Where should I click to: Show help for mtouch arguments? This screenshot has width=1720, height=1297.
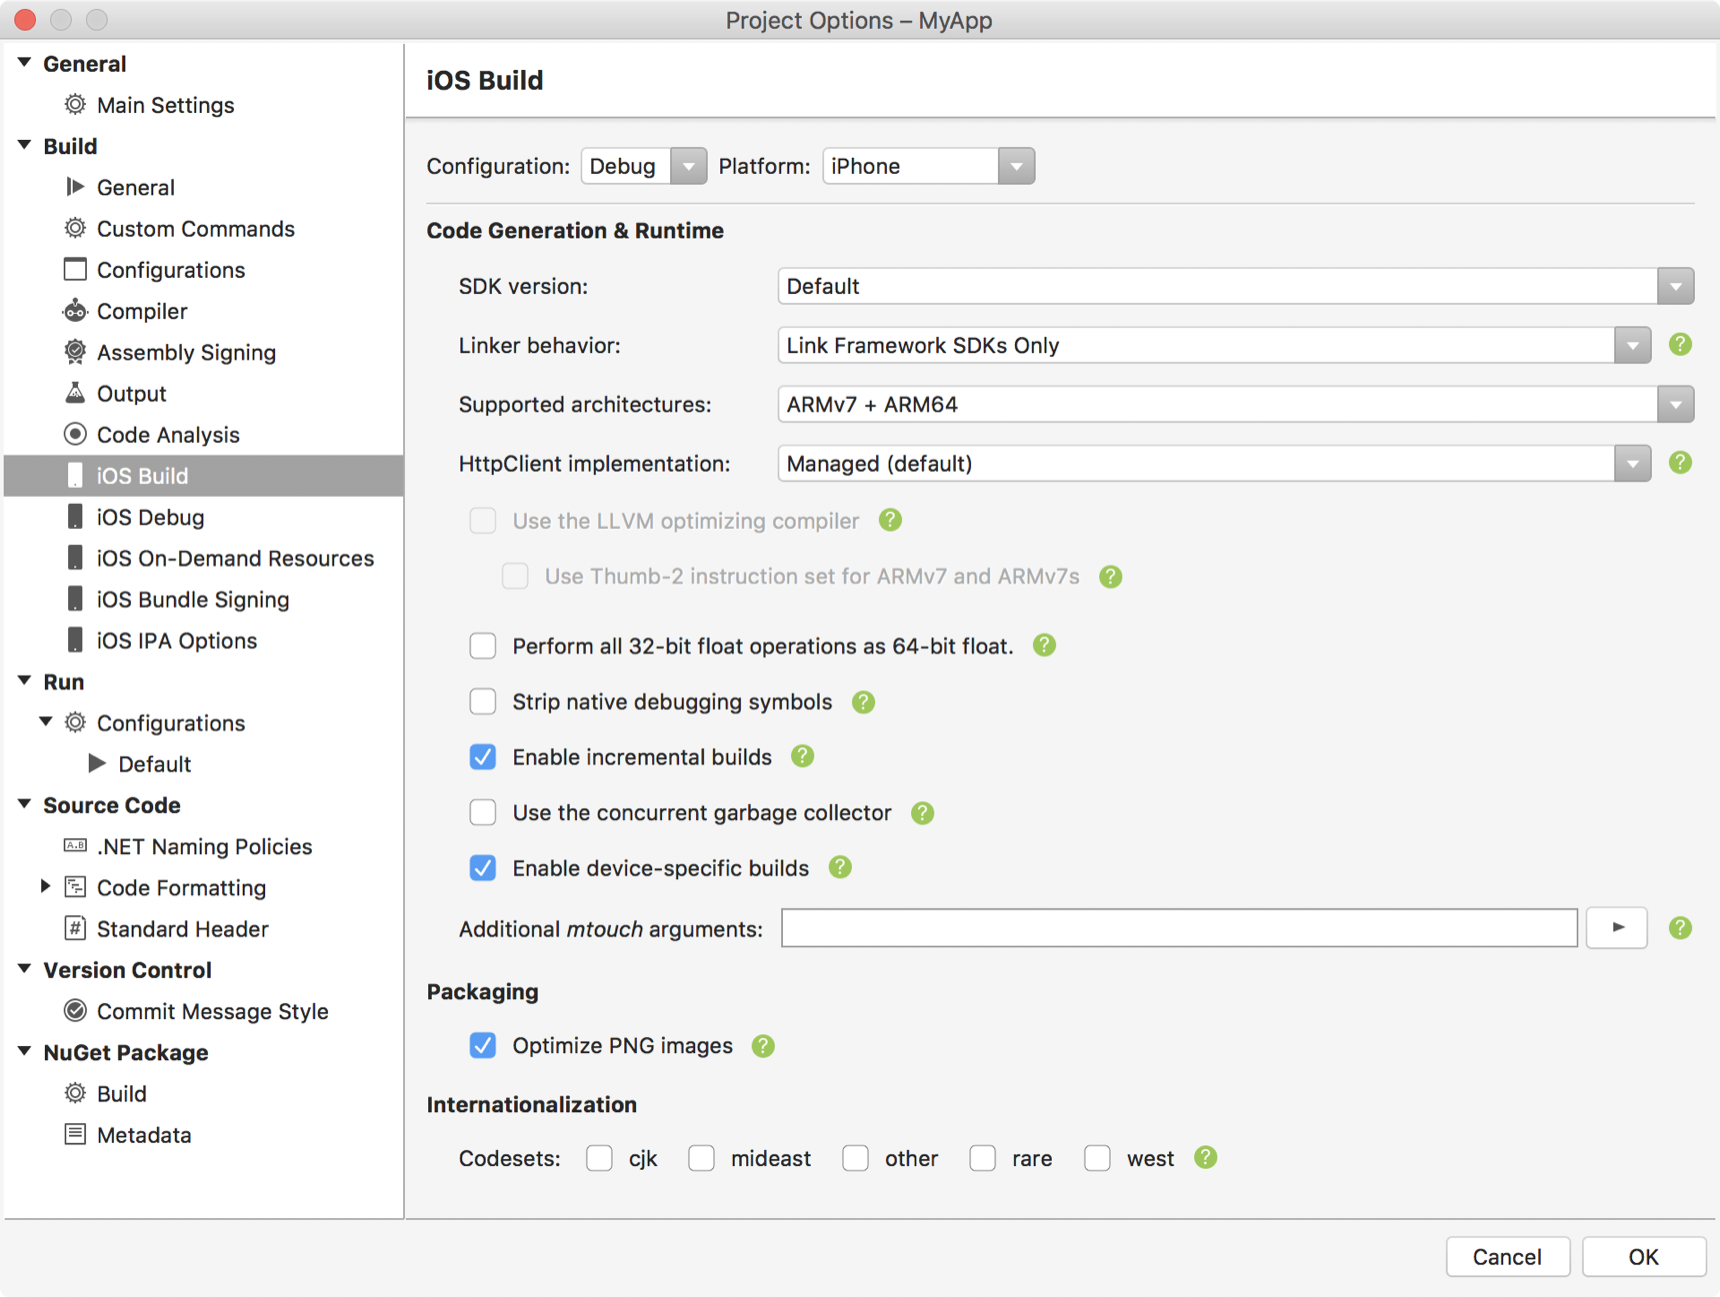tap(1680, 928)
